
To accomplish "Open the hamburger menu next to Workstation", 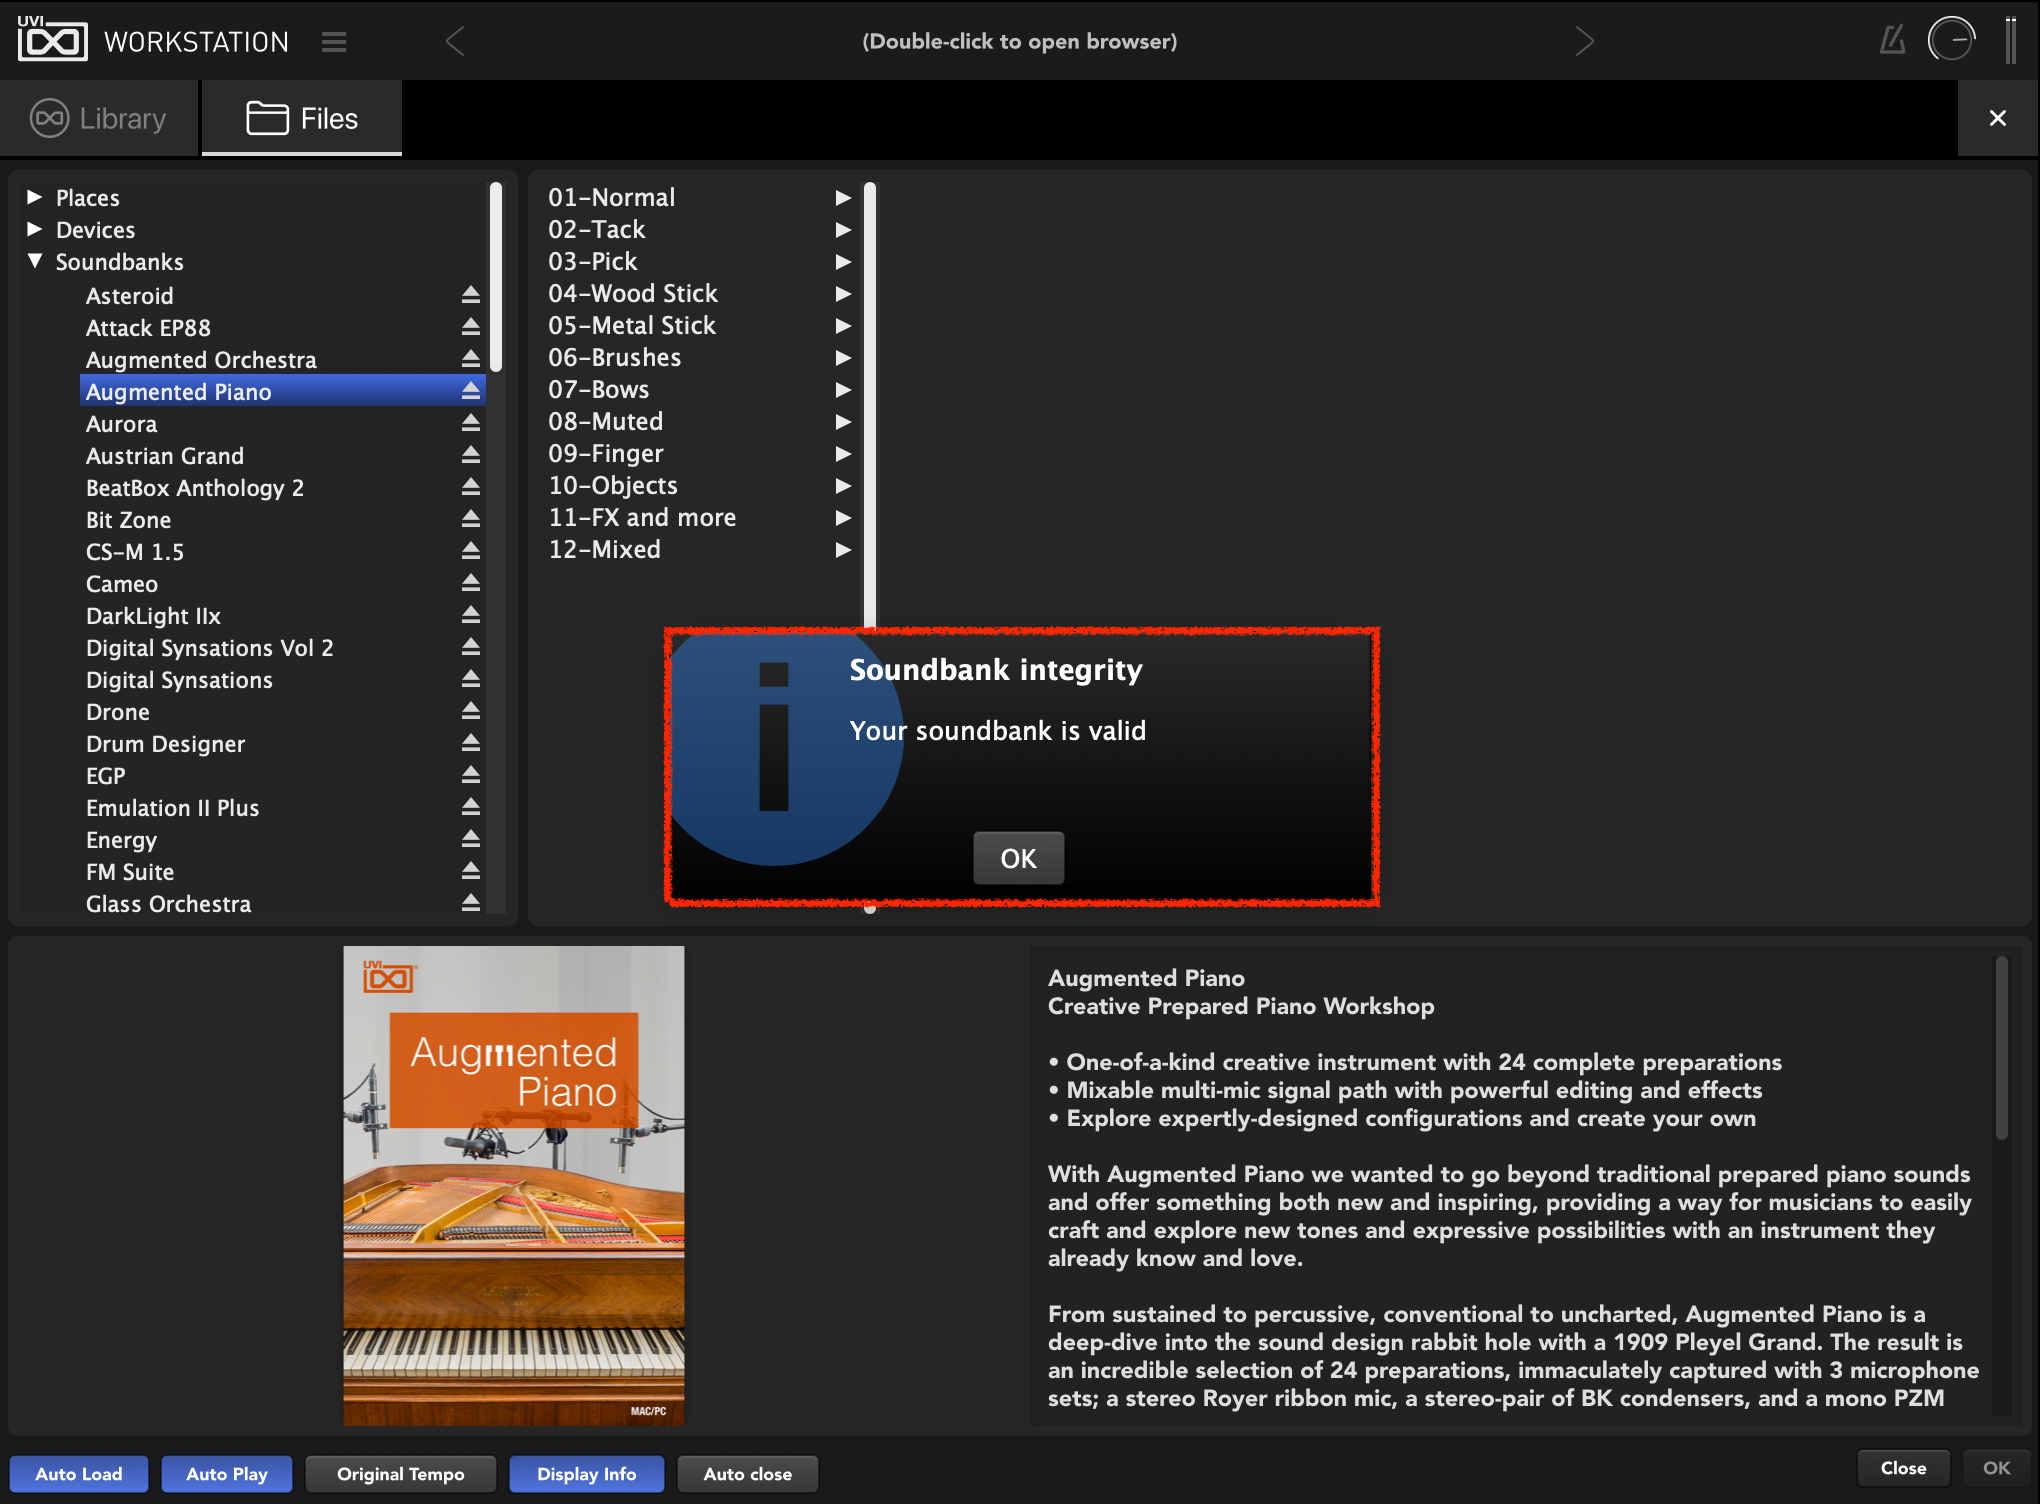I will click(x=334, y=42).
